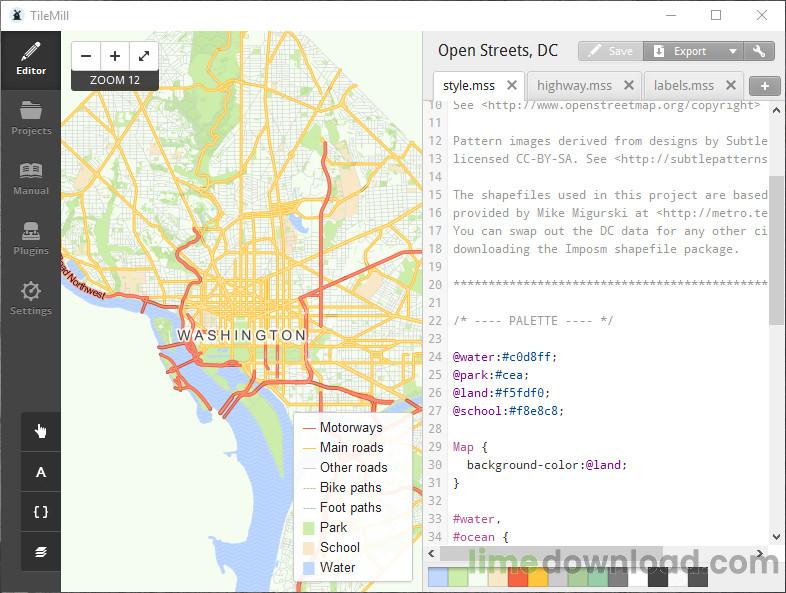This screenshot has height=593, width=786.
Task: Close the style.mss tab
Action: pos(511,85)
